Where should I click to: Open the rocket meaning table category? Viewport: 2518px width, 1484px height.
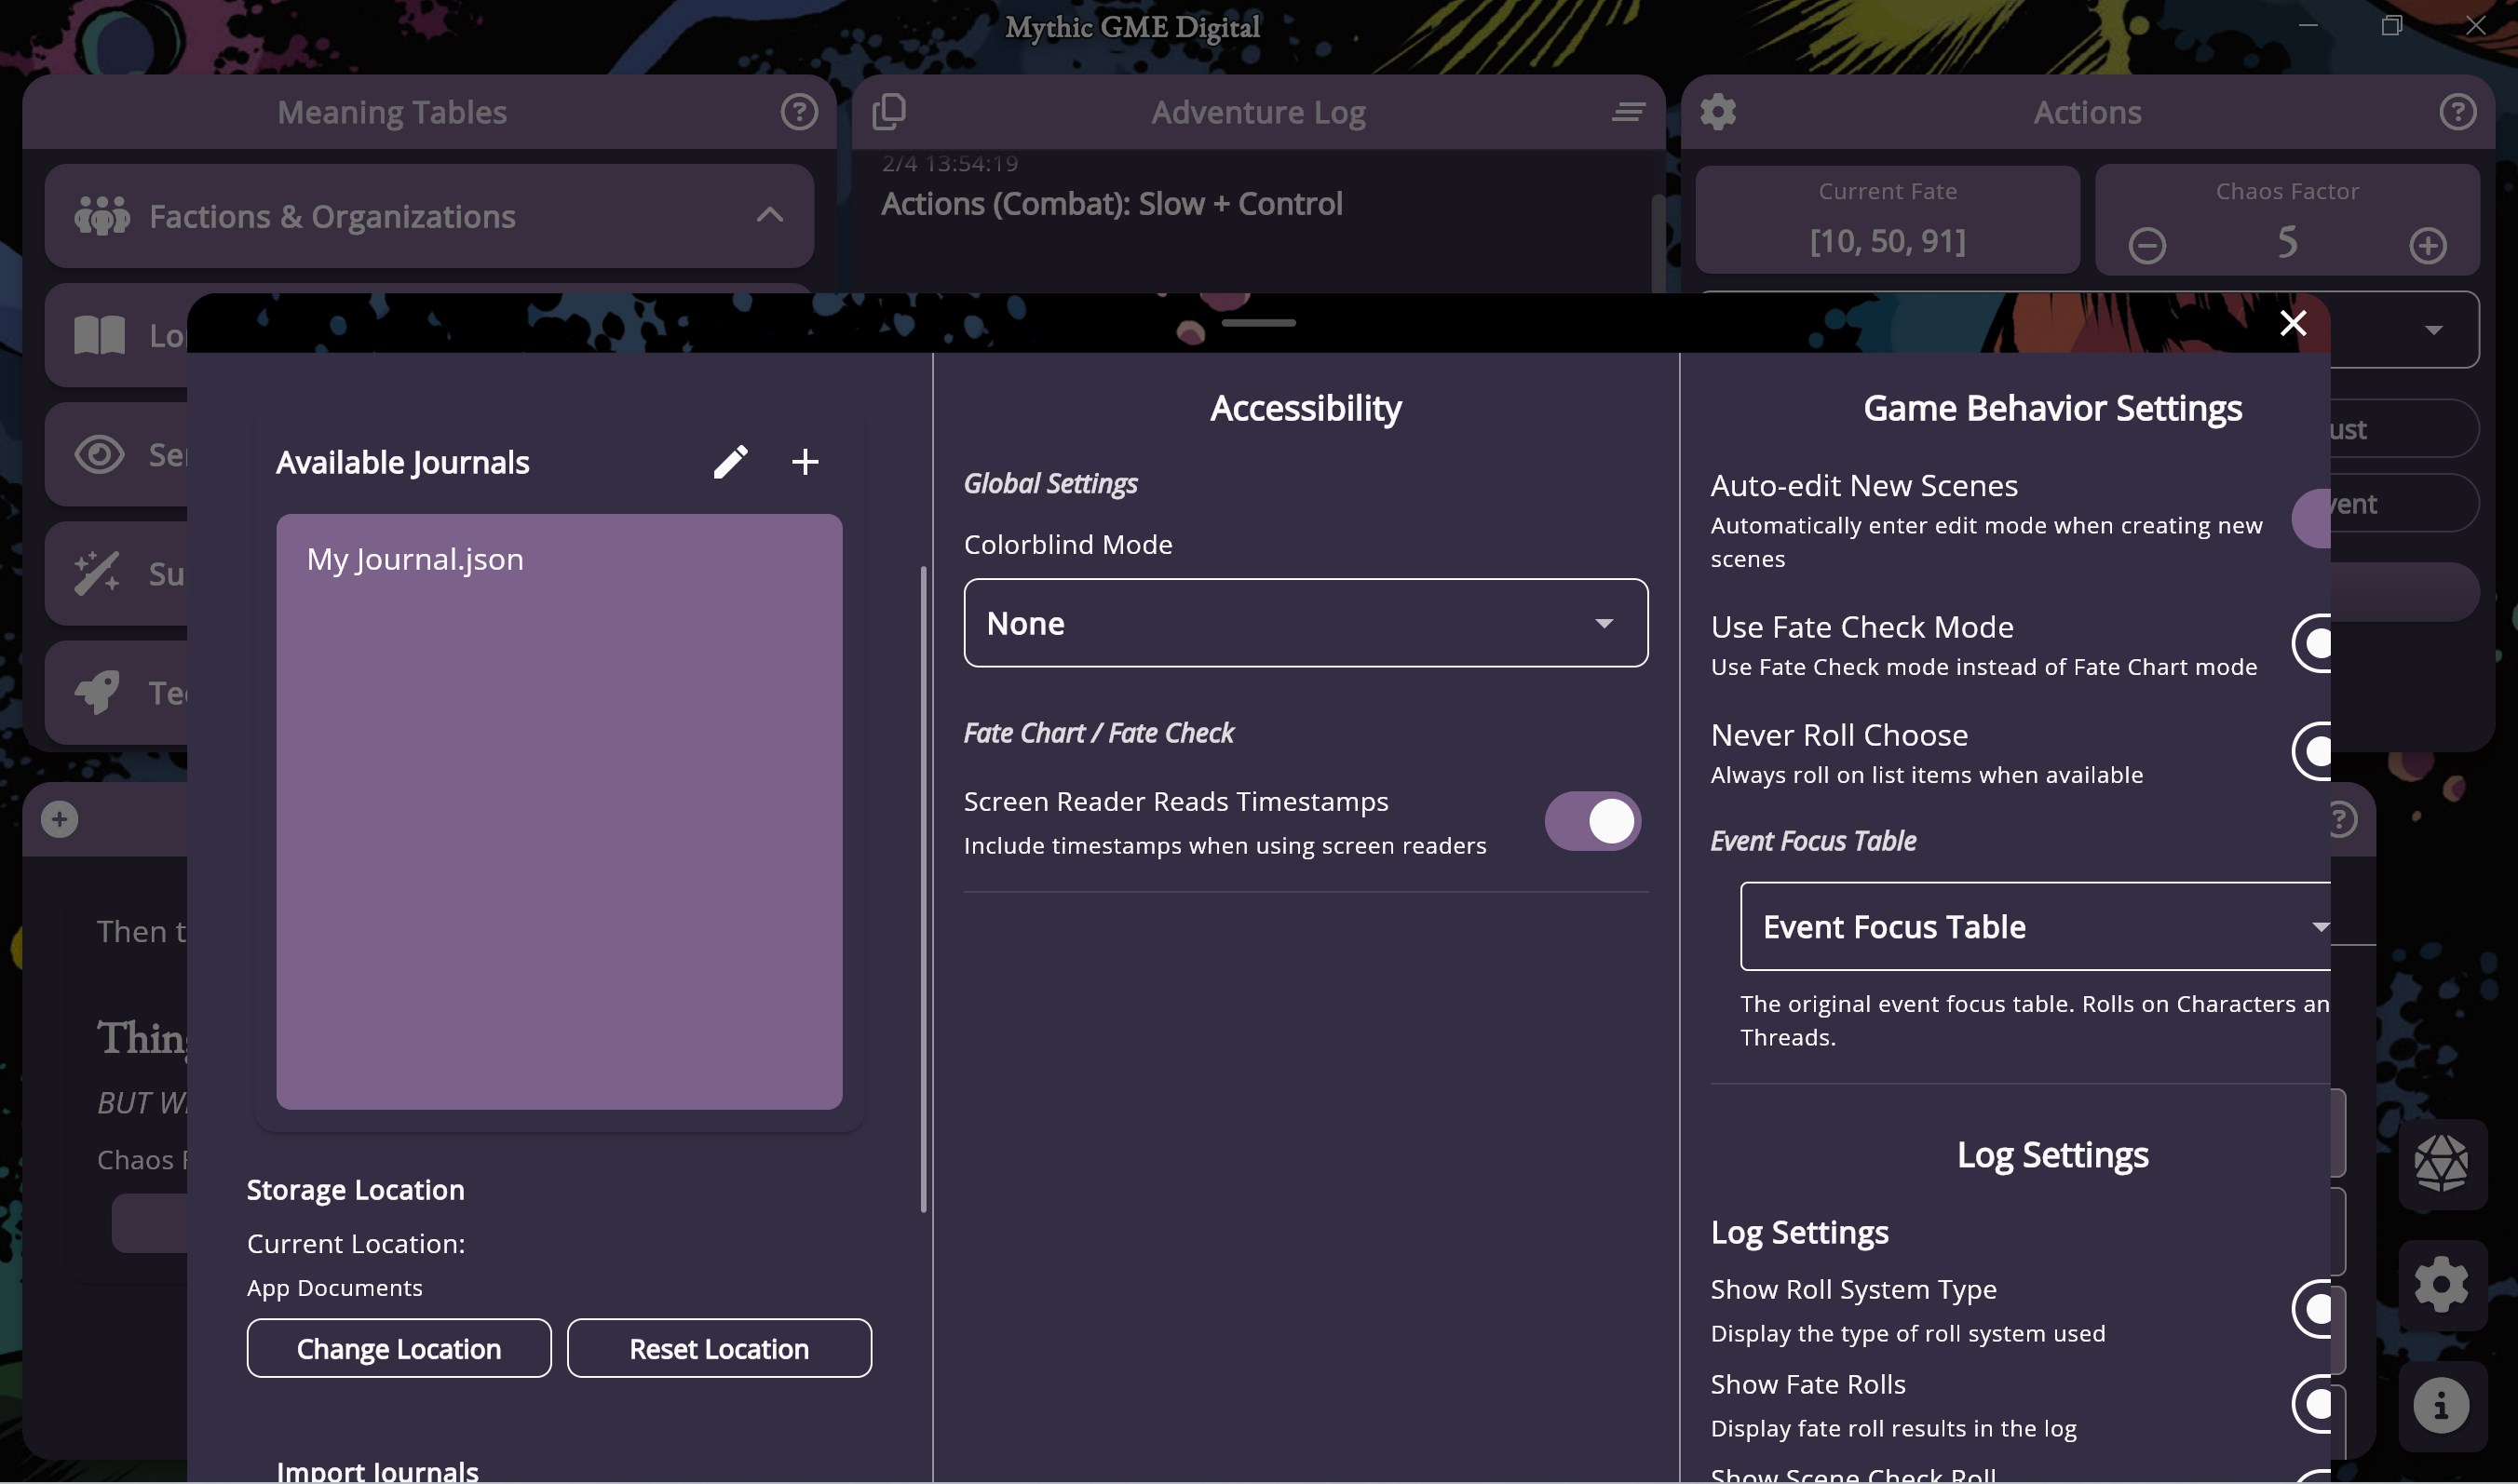[96, 692]
